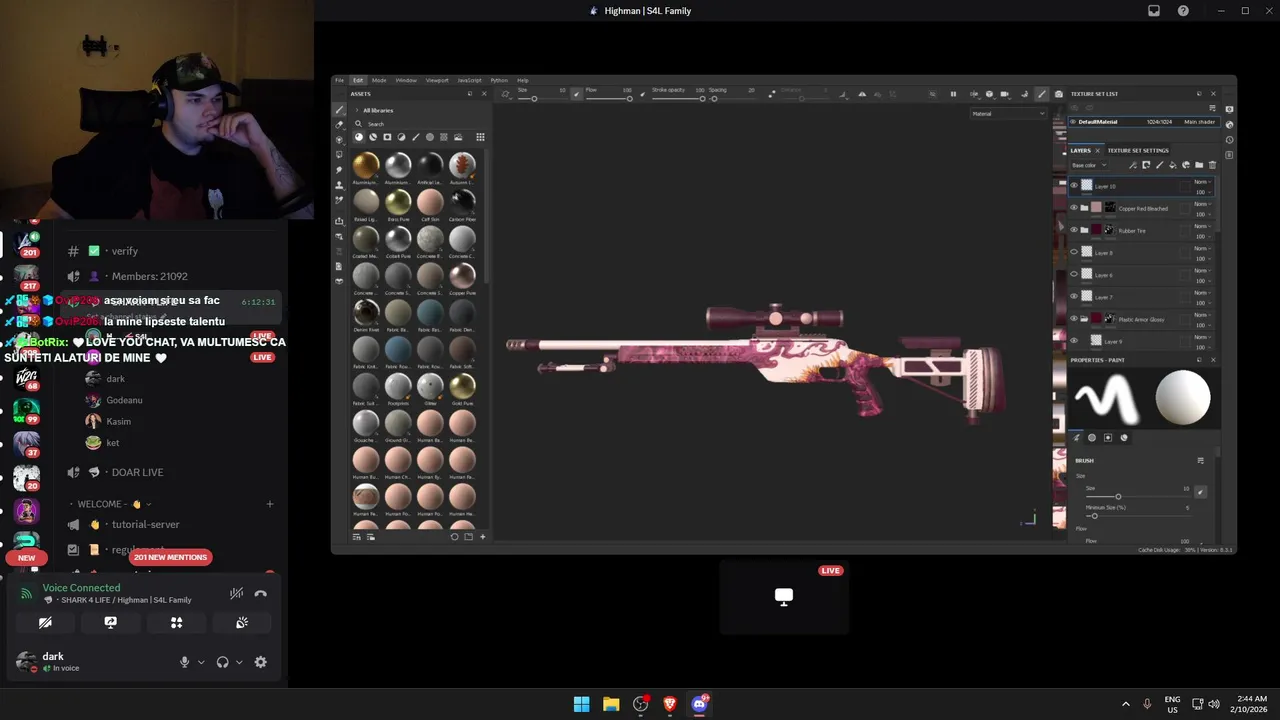Adjust the Stroke opacity slider
The image size is (1280, 720).
click(678, 98)
